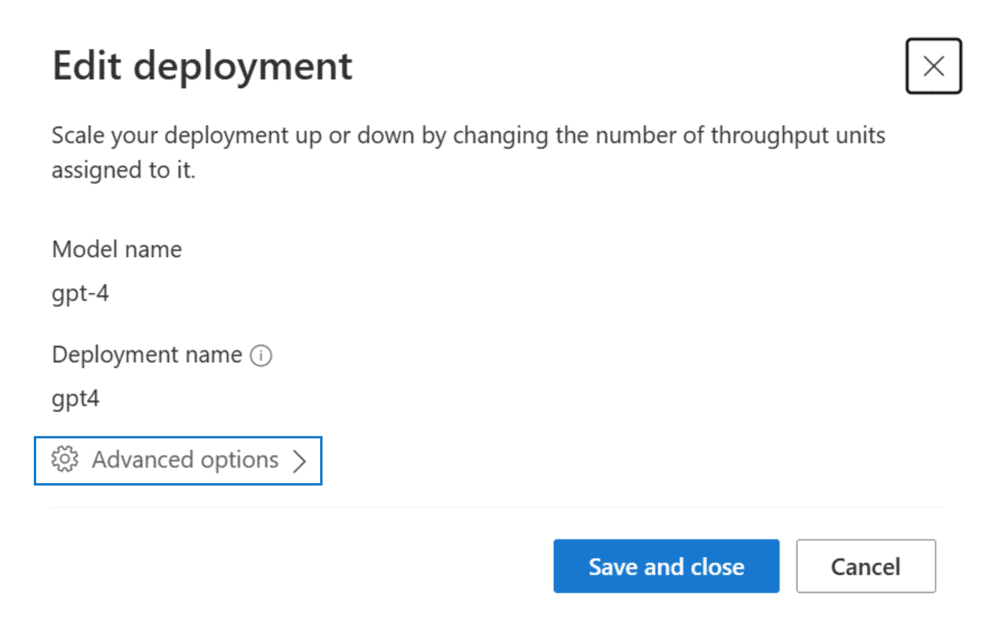Viewport: 1000px width, 631px height.
Task: Click the word Model in the label
Action: point(80,249)
